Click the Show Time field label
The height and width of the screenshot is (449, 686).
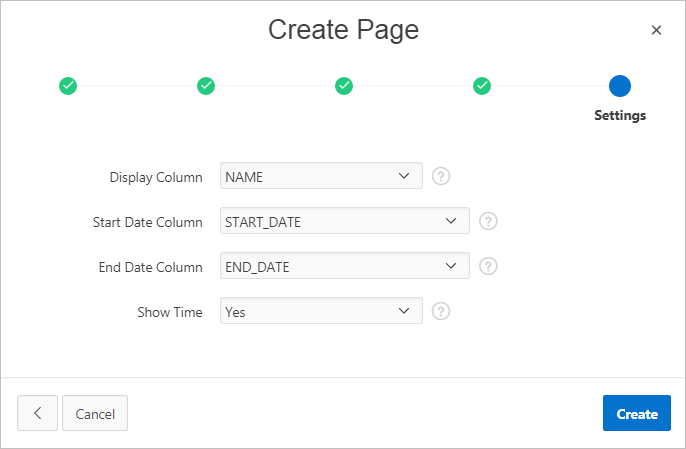click(x=170, y=312)
